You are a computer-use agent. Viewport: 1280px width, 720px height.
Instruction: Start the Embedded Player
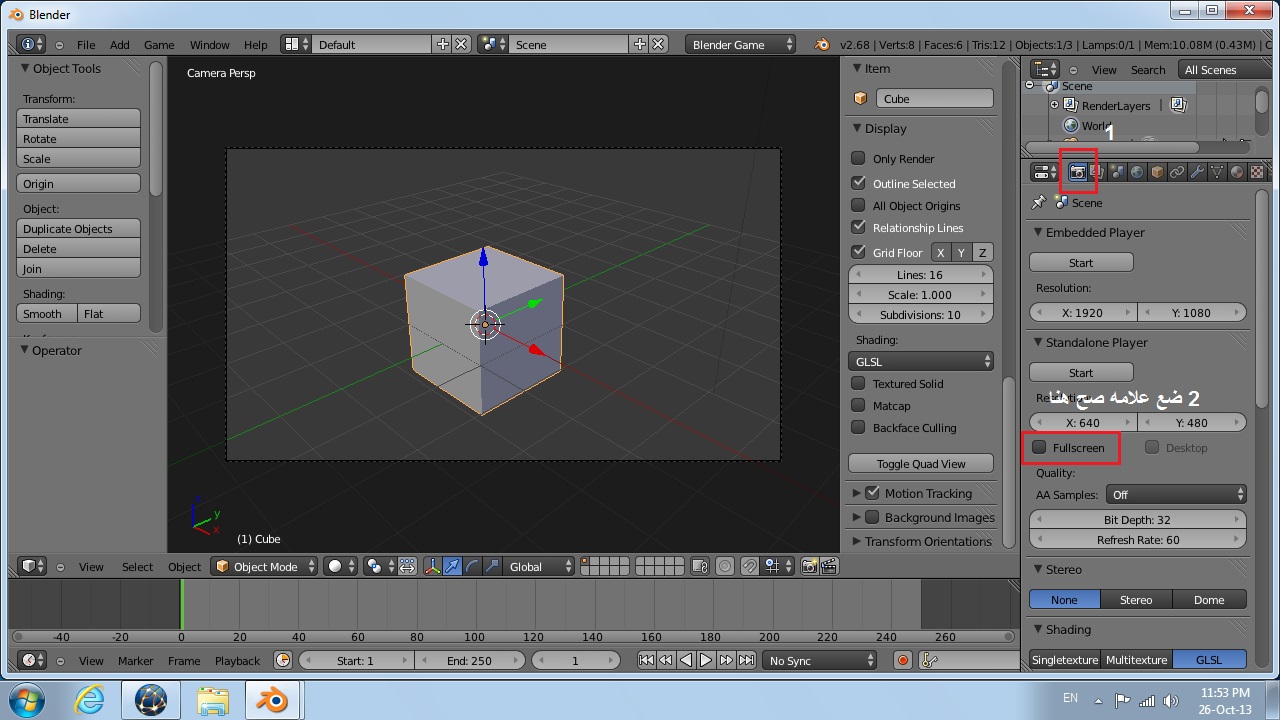coord(1081,262)
